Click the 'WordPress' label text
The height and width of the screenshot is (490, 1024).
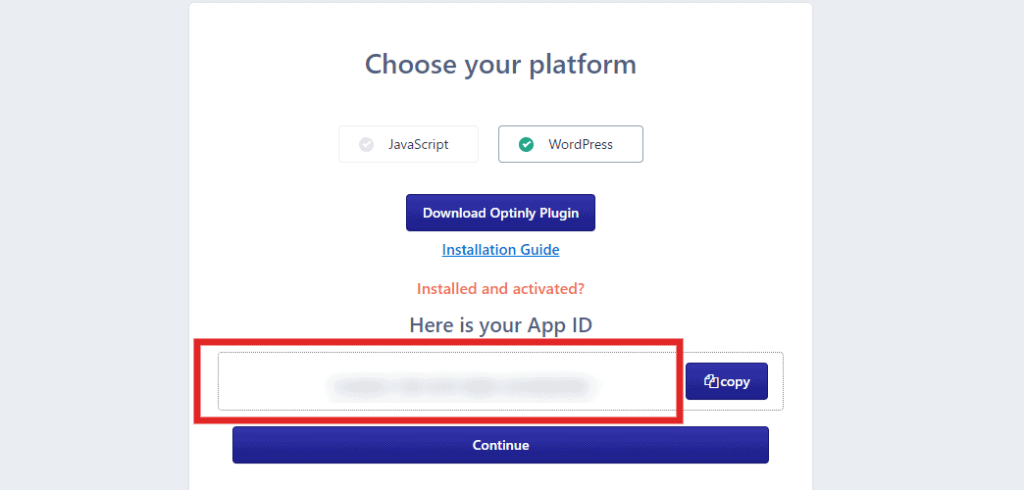[x=581, y=144]
